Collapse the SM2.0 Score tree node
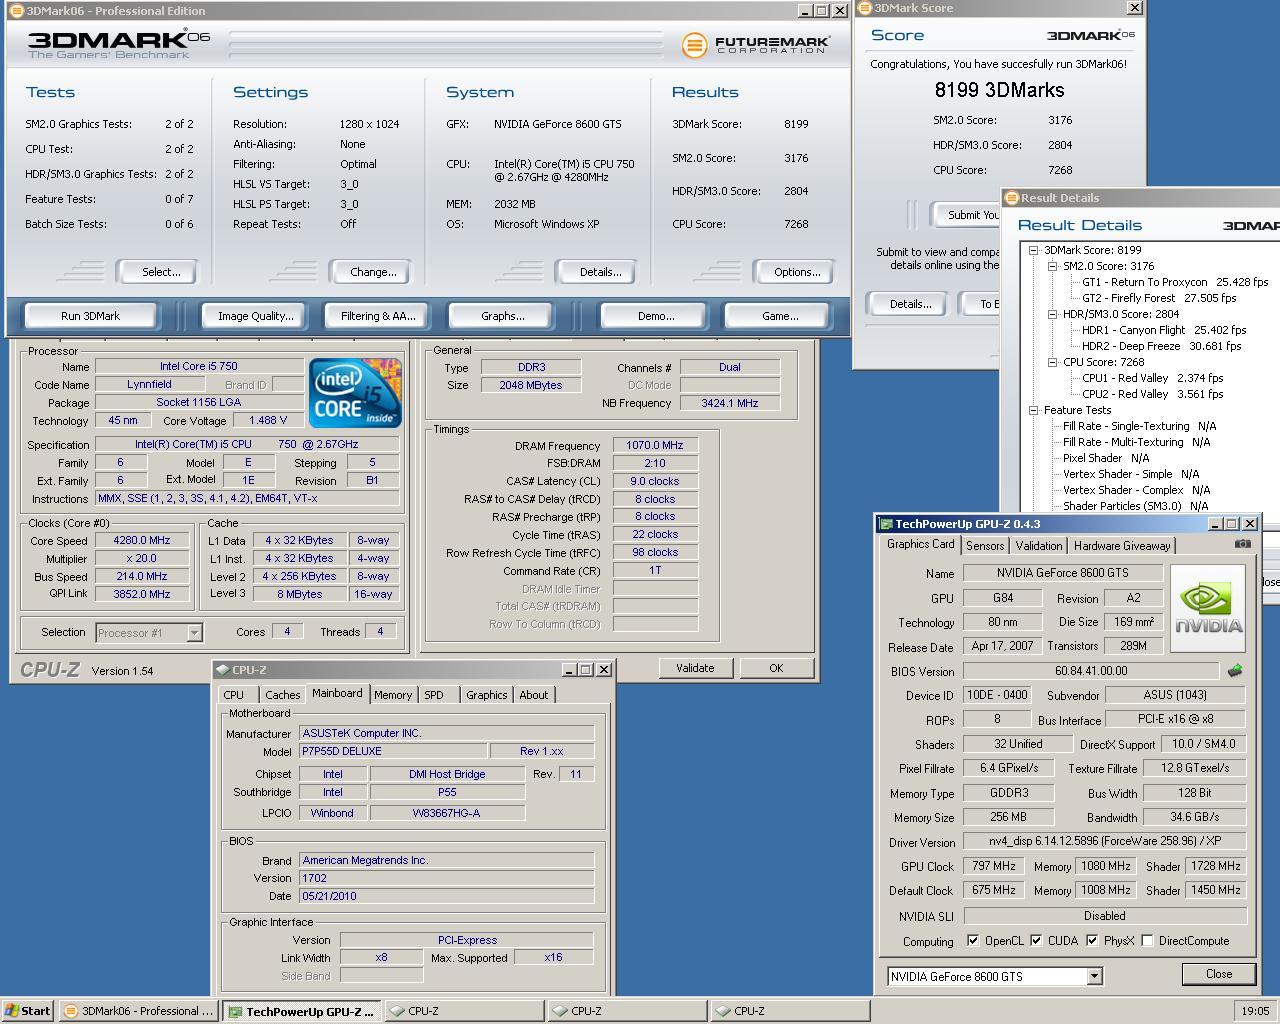Viewport: 1280px width, 1024px height. click(x=1053, y=266)
